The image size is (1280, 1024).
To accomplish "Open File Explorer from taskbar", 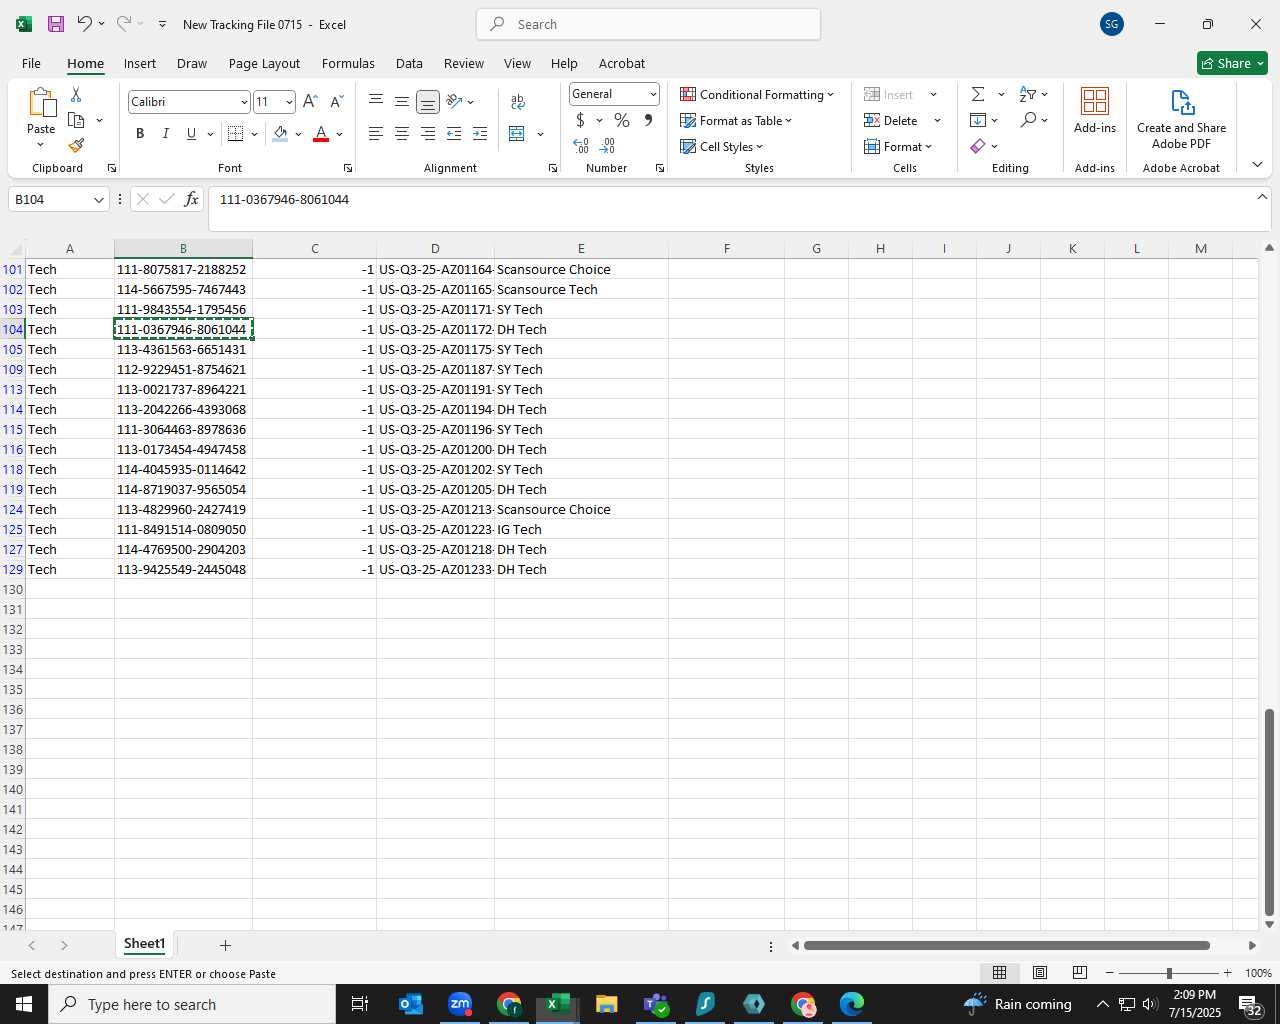I will click(606, 1004).
